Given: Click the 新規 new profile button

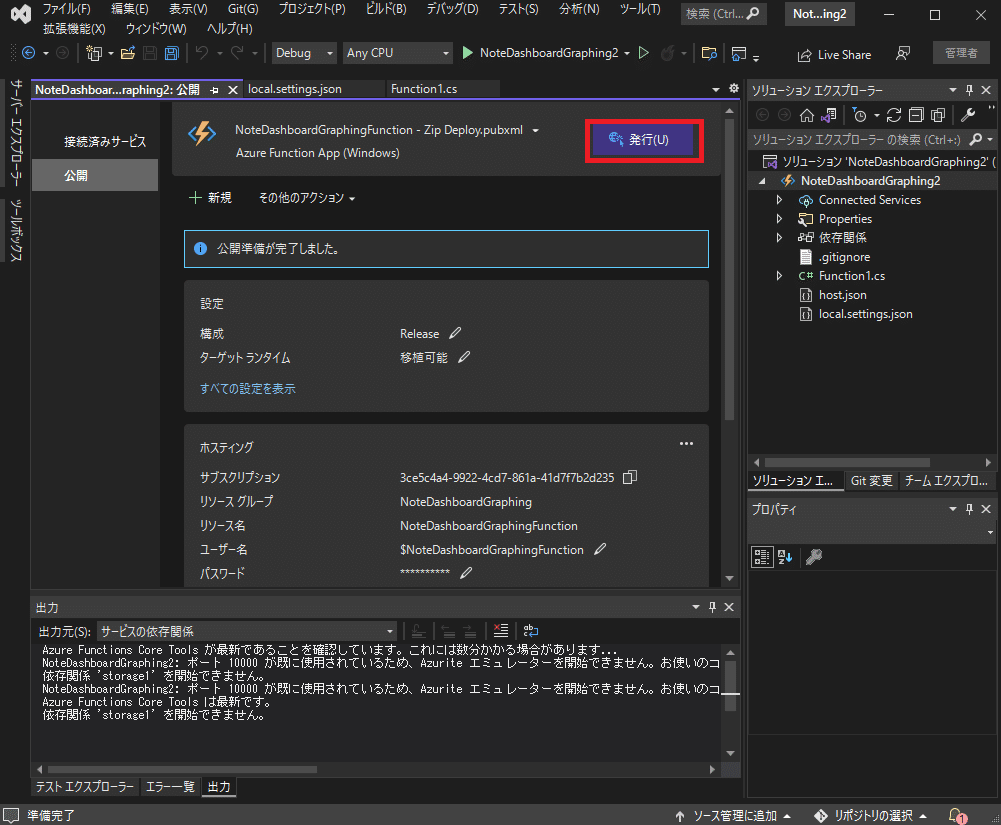Looking at the screenshot, I should tap(210, 198).
